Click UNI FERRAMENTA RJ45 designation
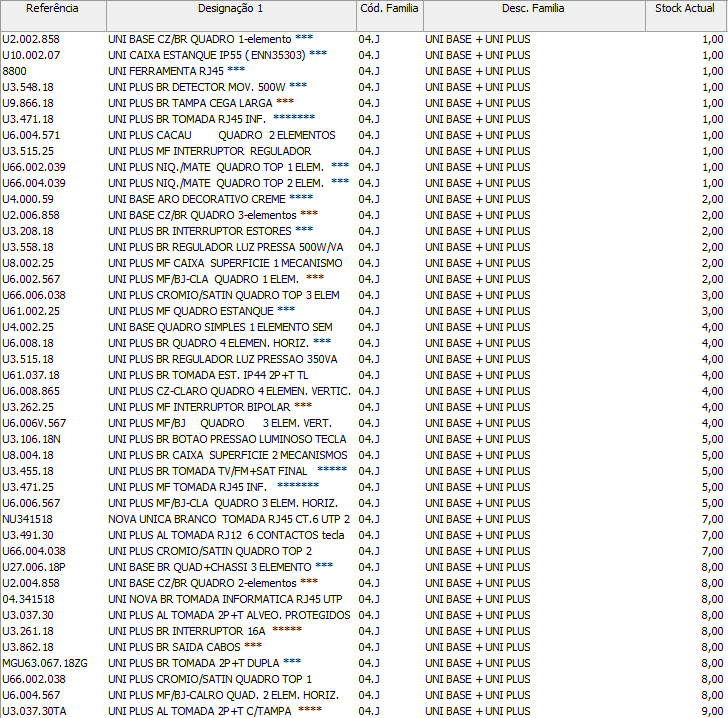 click(x=176, y=72)
